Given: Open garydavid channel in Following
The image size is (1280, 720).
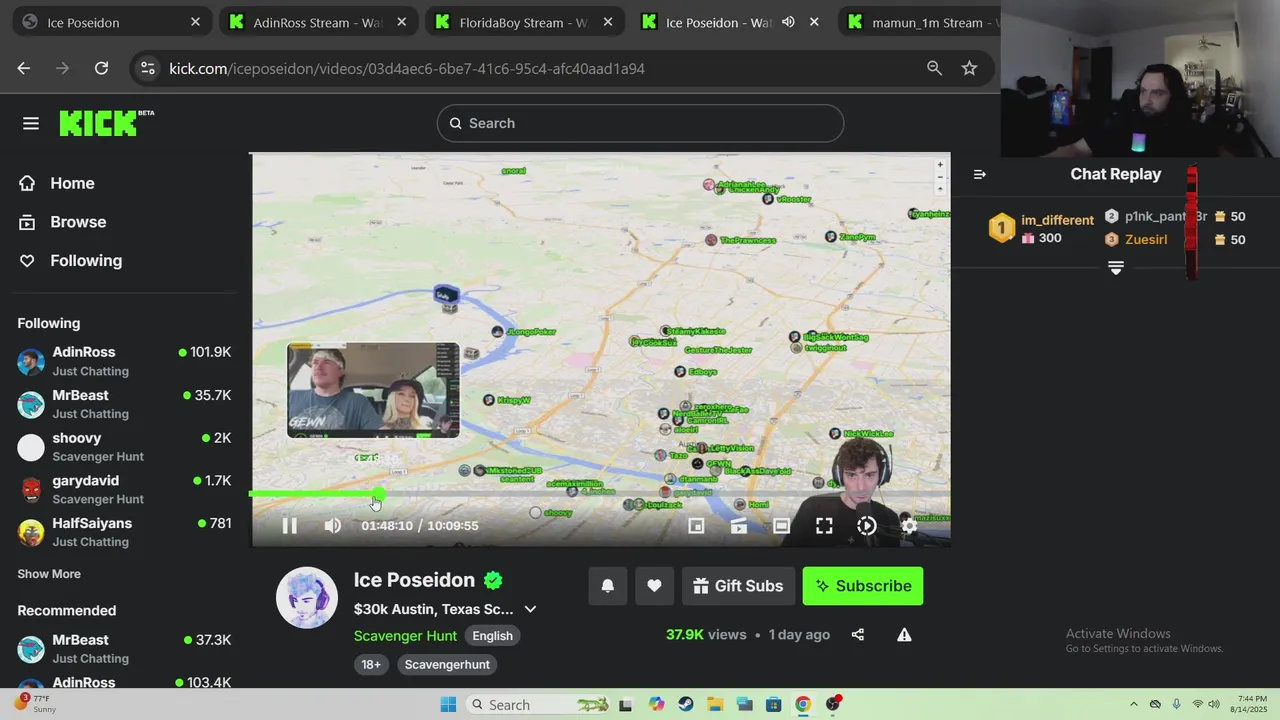Looking at the screenshot, I should tap(125, 489).
